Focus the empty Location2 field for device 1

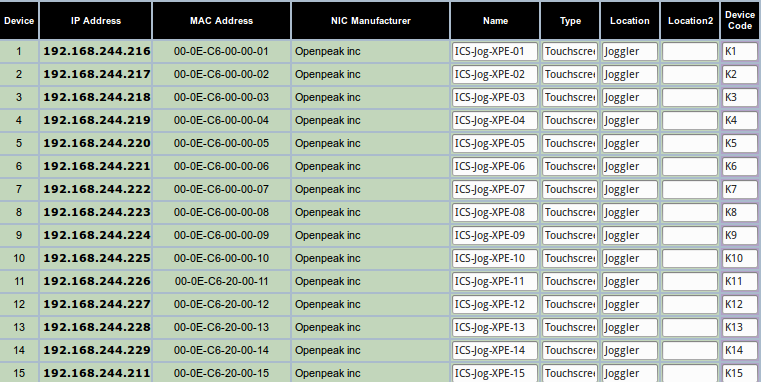point(690,51)
